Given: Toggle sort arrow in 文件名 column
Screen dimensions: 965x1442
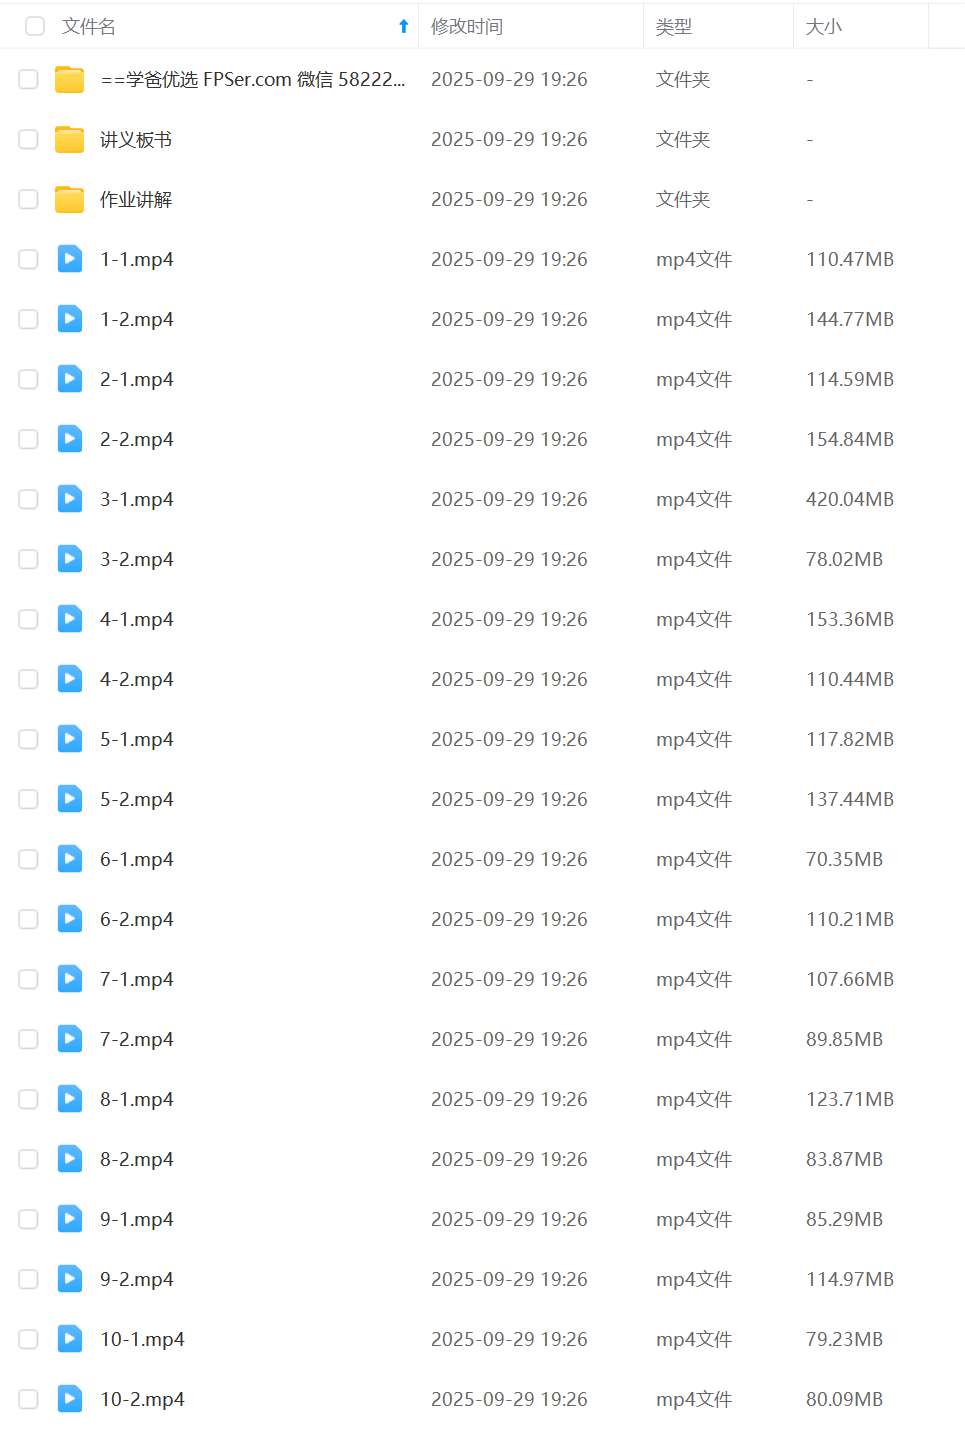Looking at the screenshot, I should (x=404, y=27).
